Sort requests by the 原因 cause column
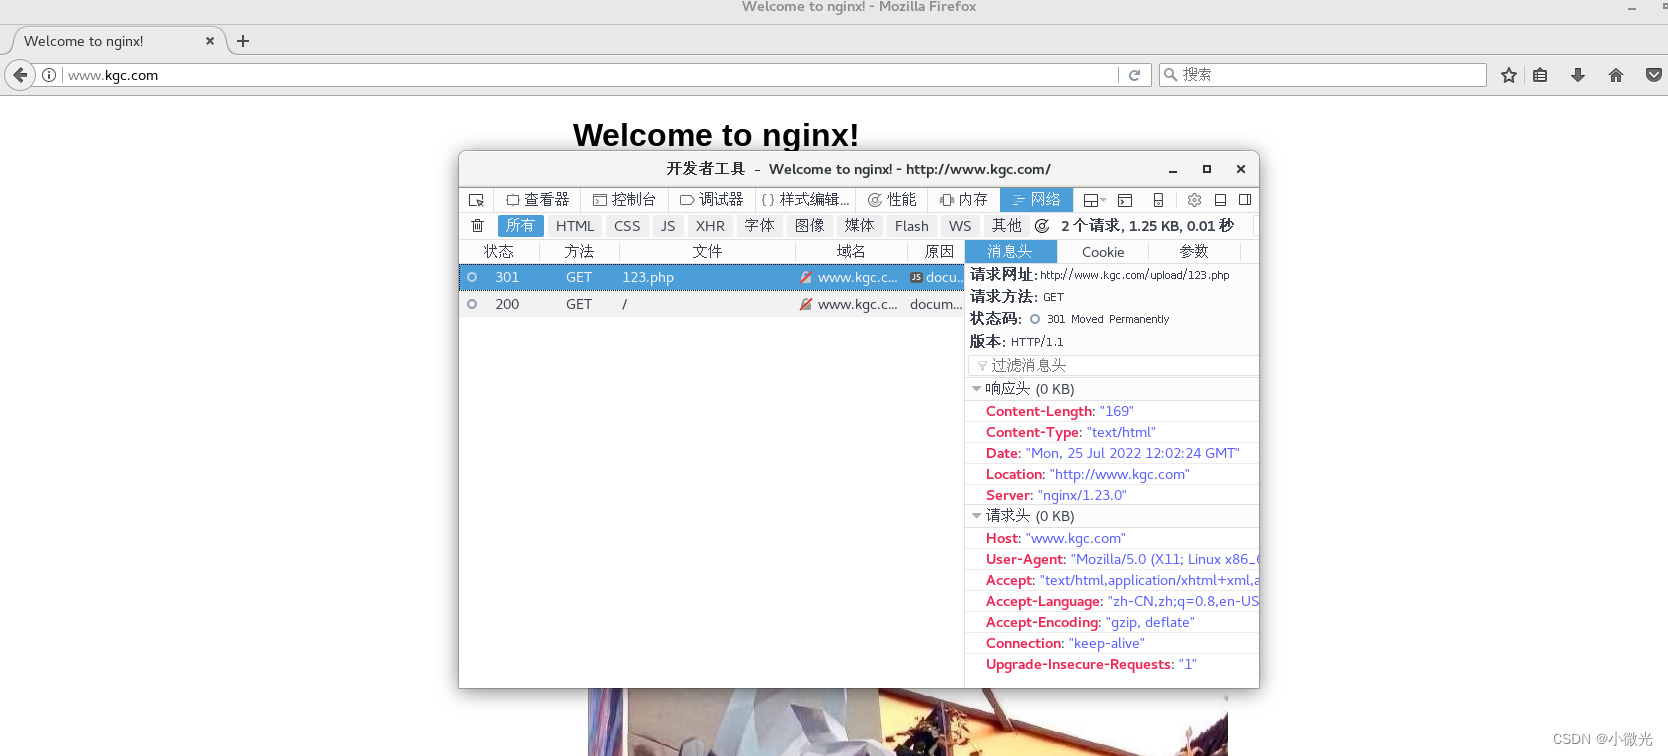 (937, 252)
